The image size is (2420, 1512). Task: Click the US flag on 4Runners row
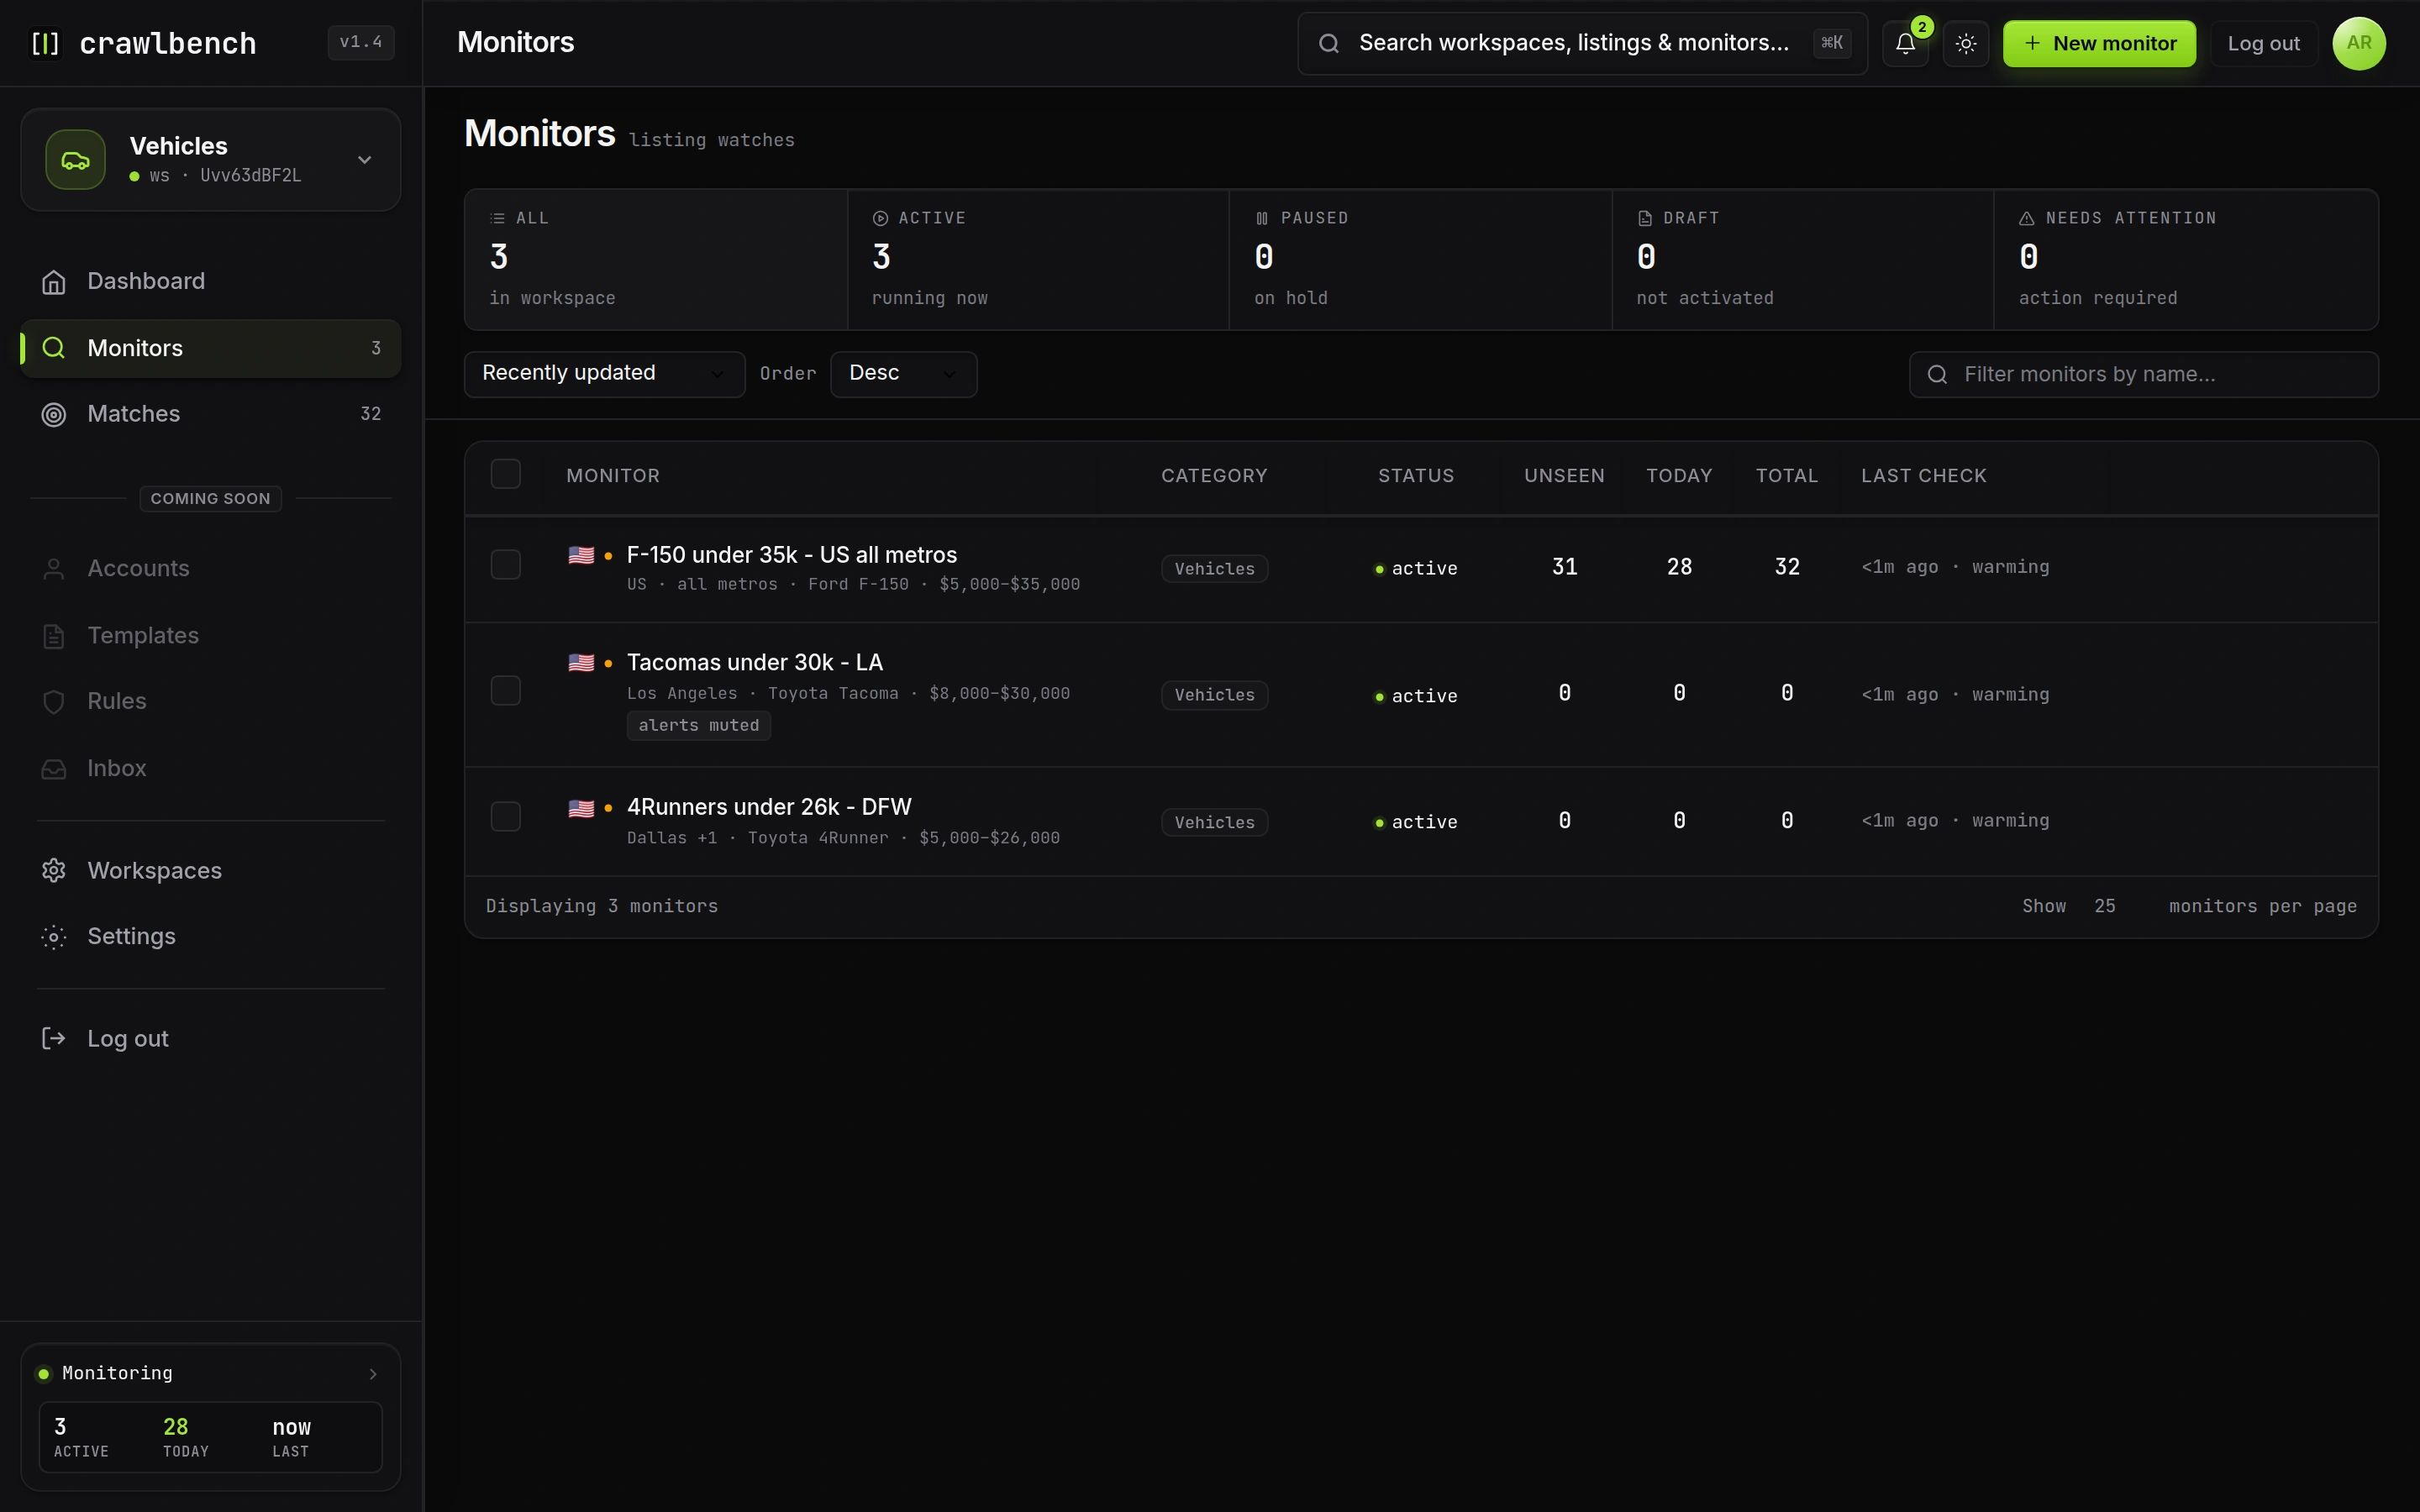click(581, 808)
